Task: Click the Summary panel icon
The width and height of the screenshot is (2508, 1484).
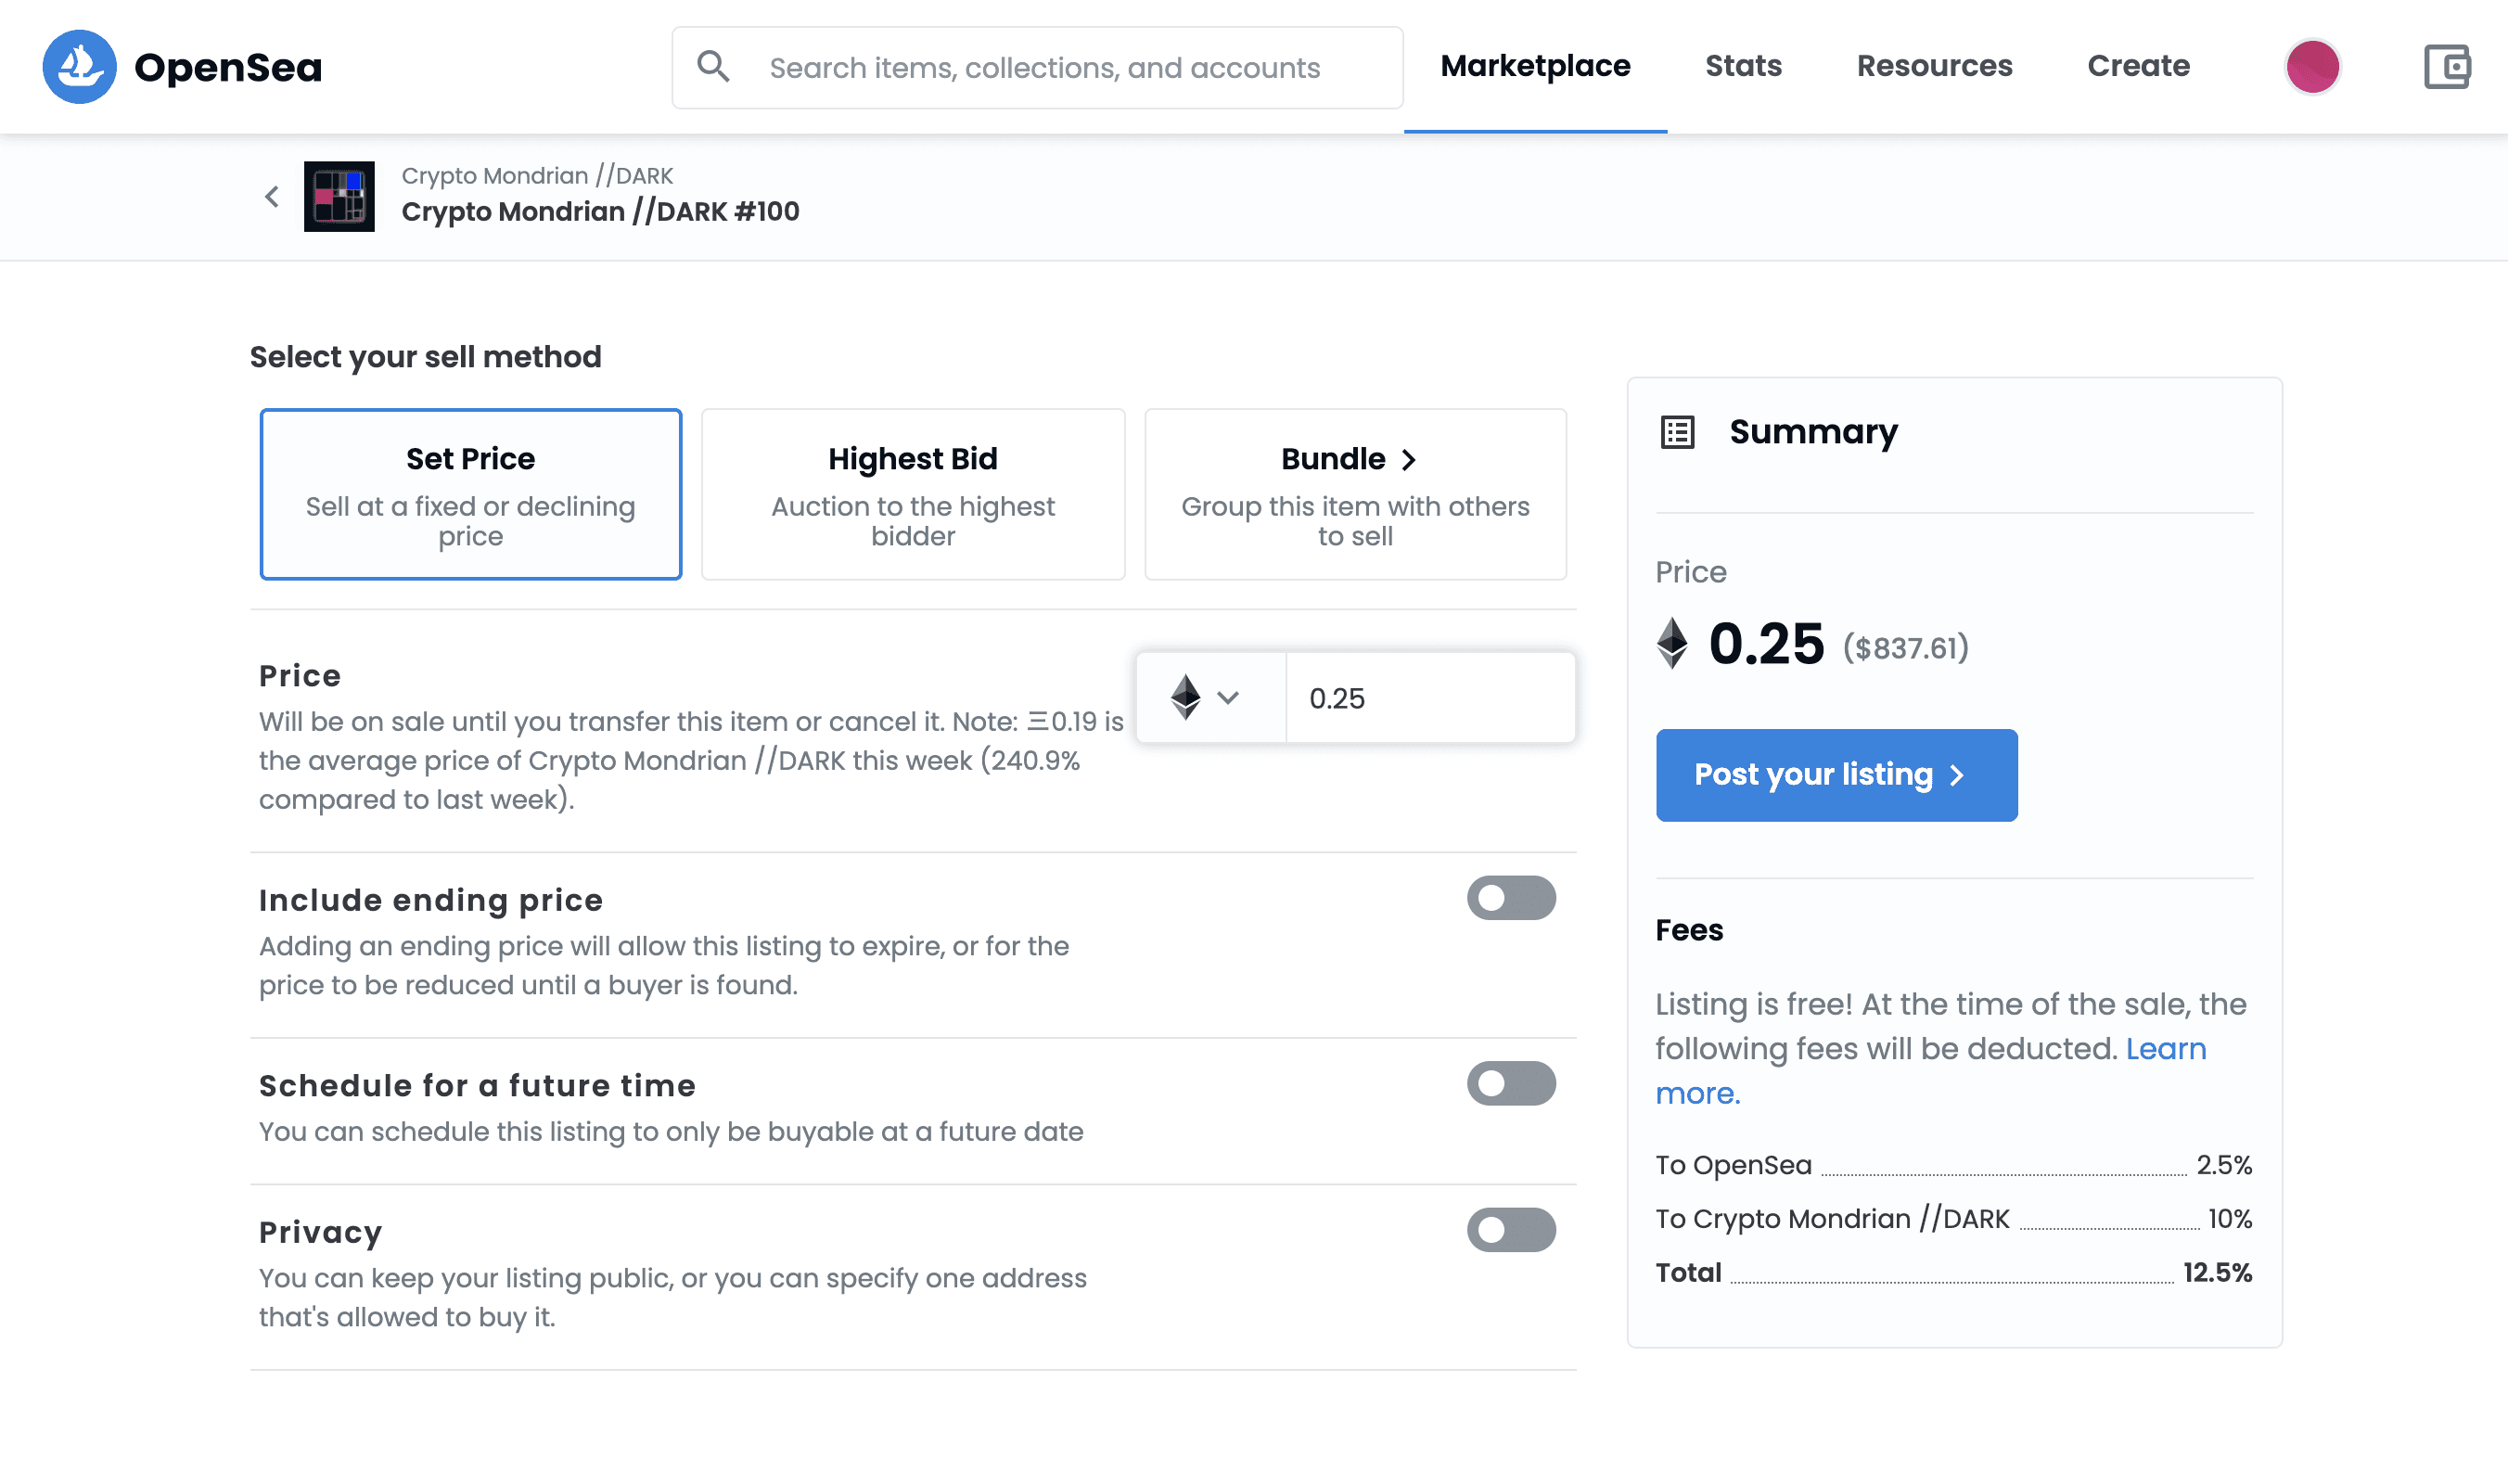Action: tap(1676, 432)
